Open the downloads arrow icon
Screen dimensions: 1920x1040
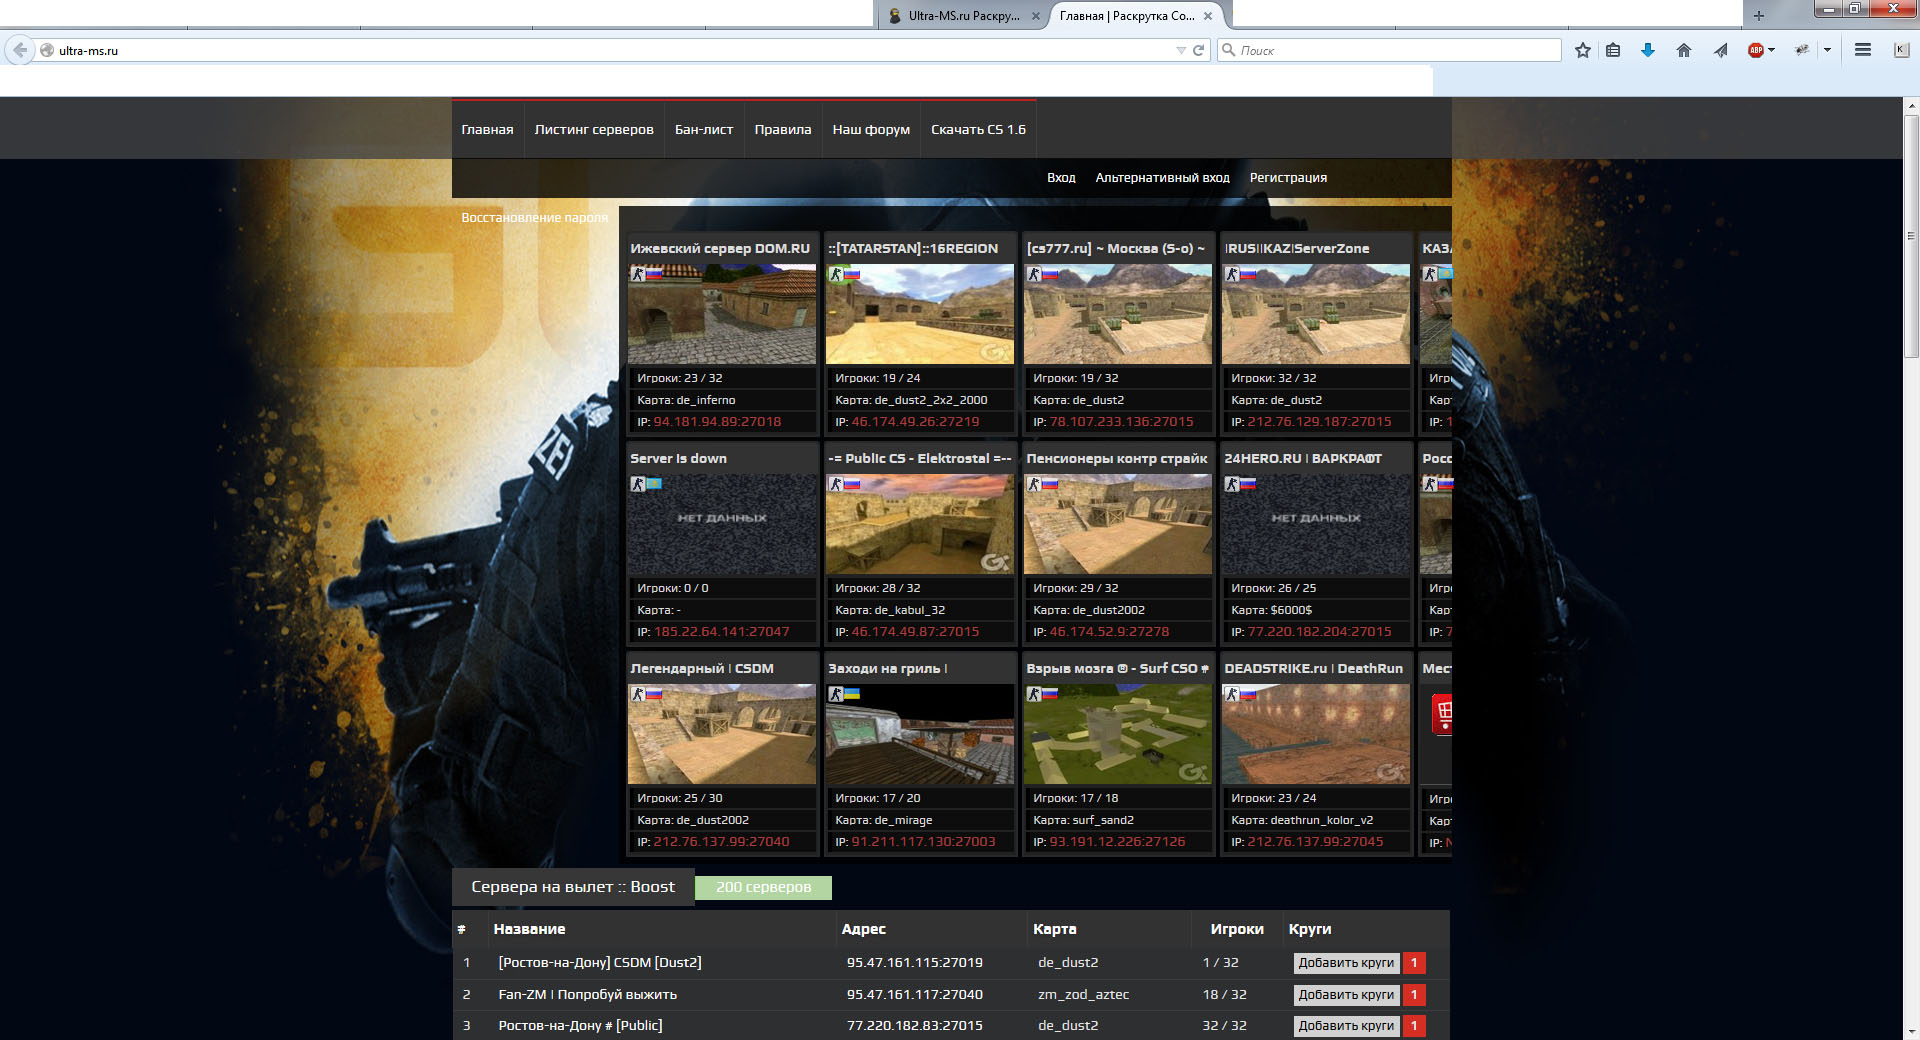1648,50
